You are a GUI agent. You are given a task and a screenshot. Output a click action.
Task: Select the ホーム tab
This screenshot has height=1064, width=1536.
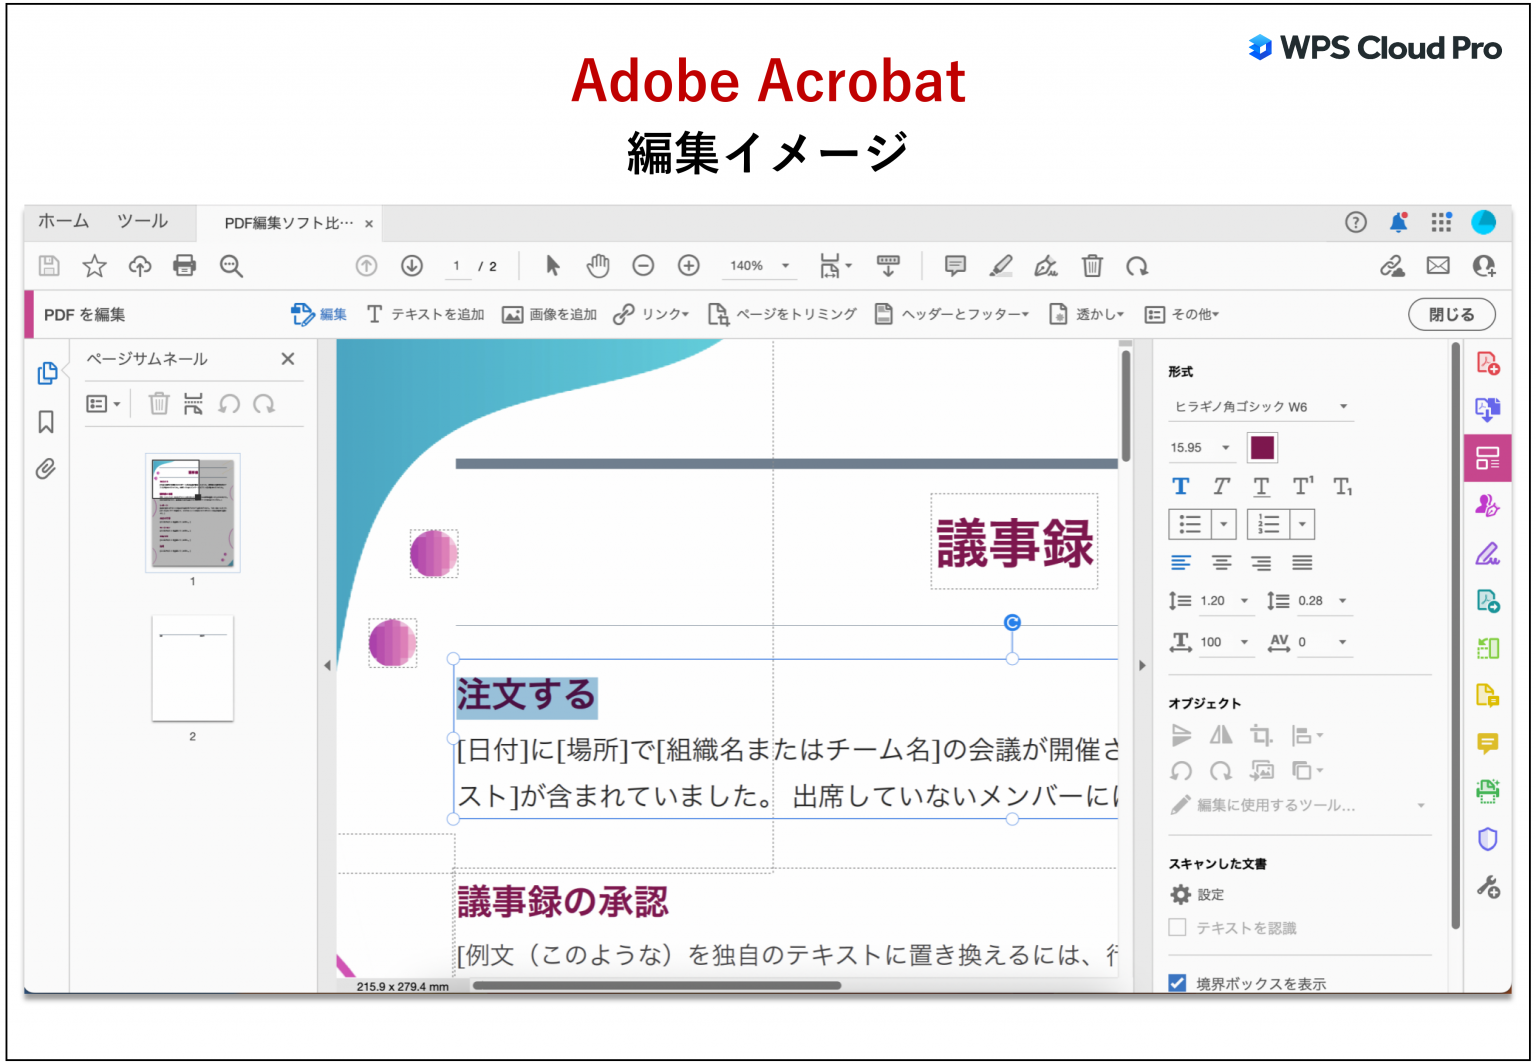pos(62,221)
